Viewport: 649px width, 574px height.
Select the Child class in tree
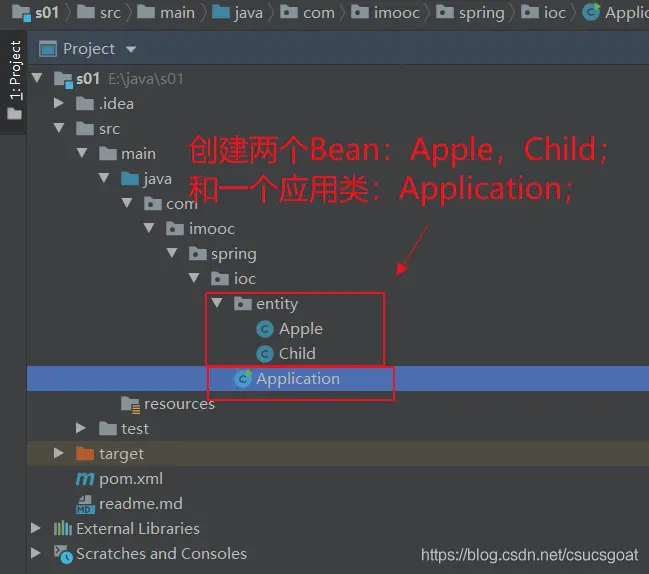click(297, 354)
